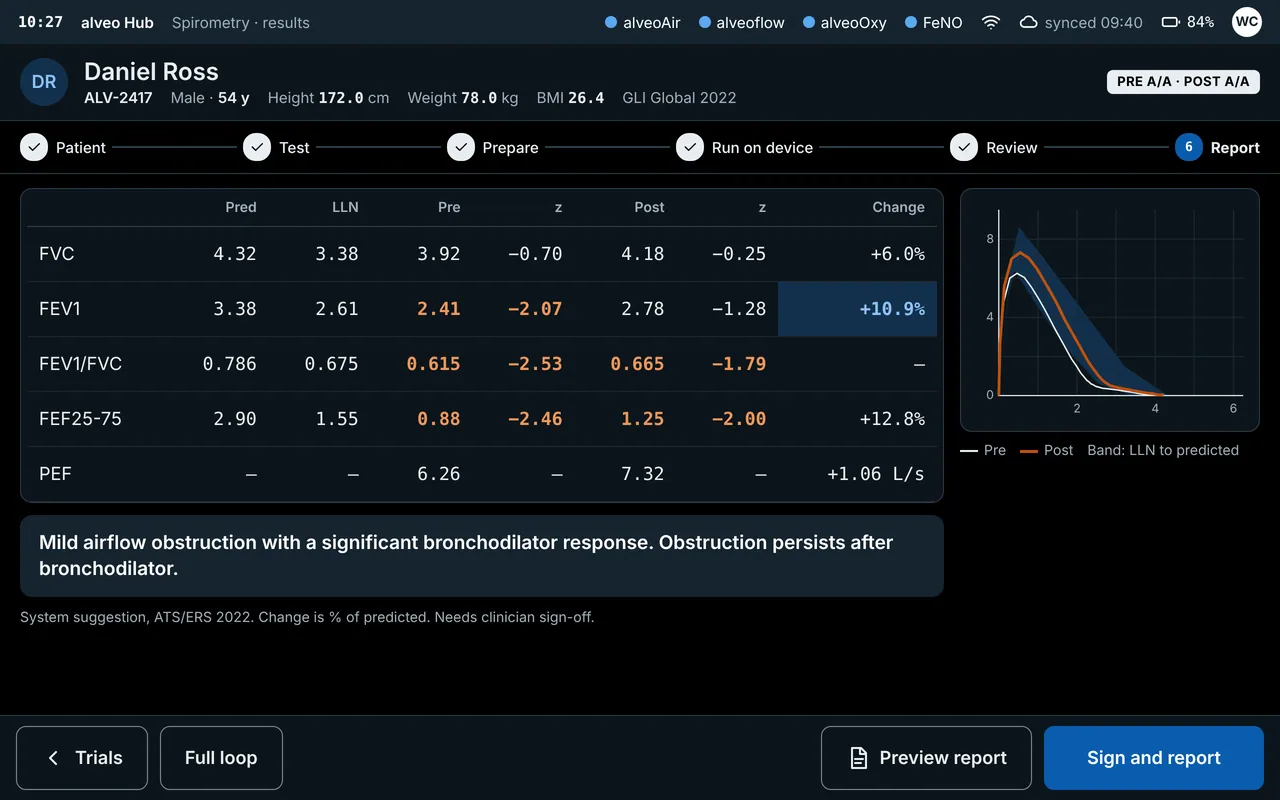Click the FVC row label

[57, 254]
